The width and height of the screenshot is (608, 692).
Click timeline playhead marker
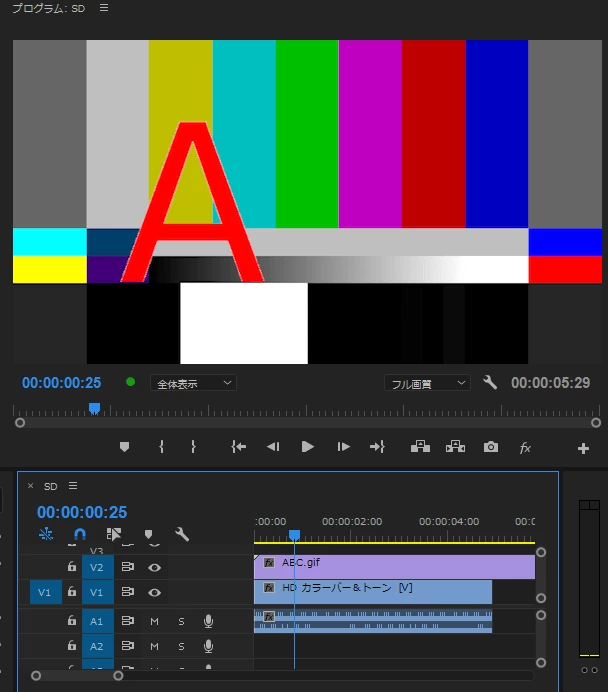click(294, 535)
